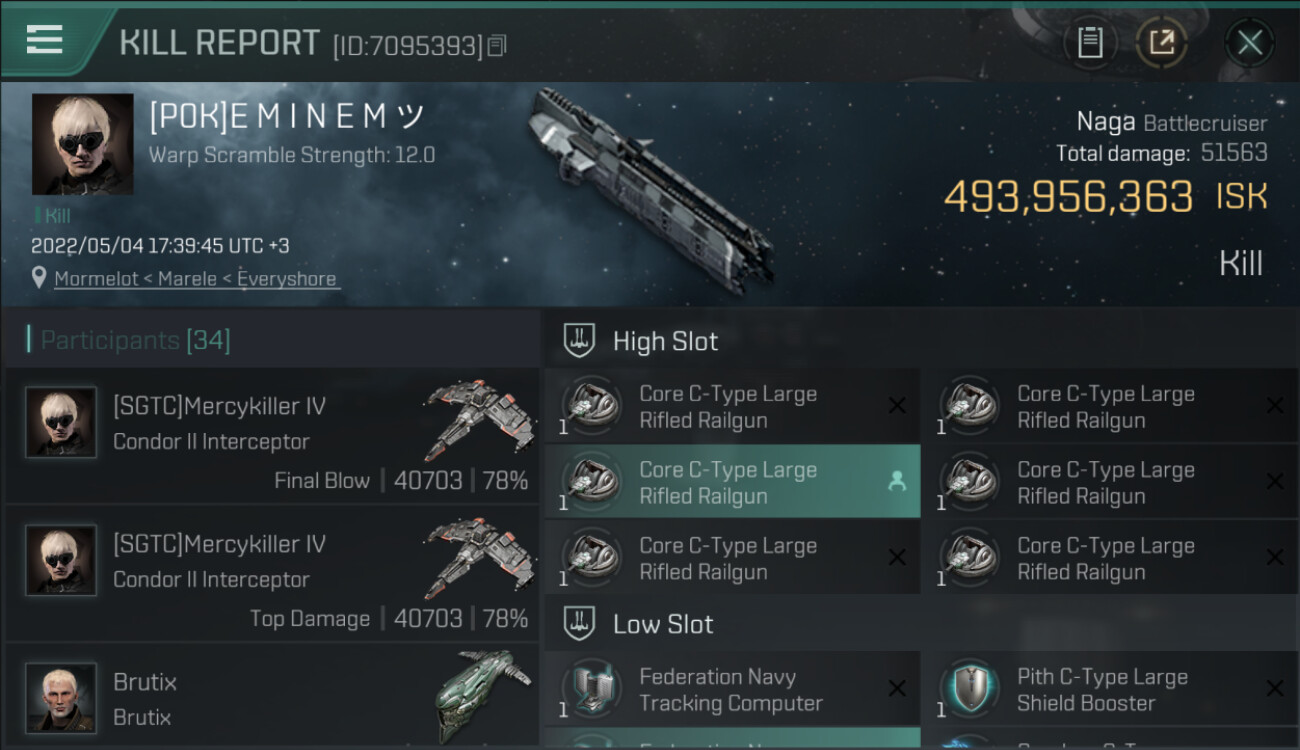Open the hamburger menu
Viewport: 1300px width, 750px height.
coord(45,40)
